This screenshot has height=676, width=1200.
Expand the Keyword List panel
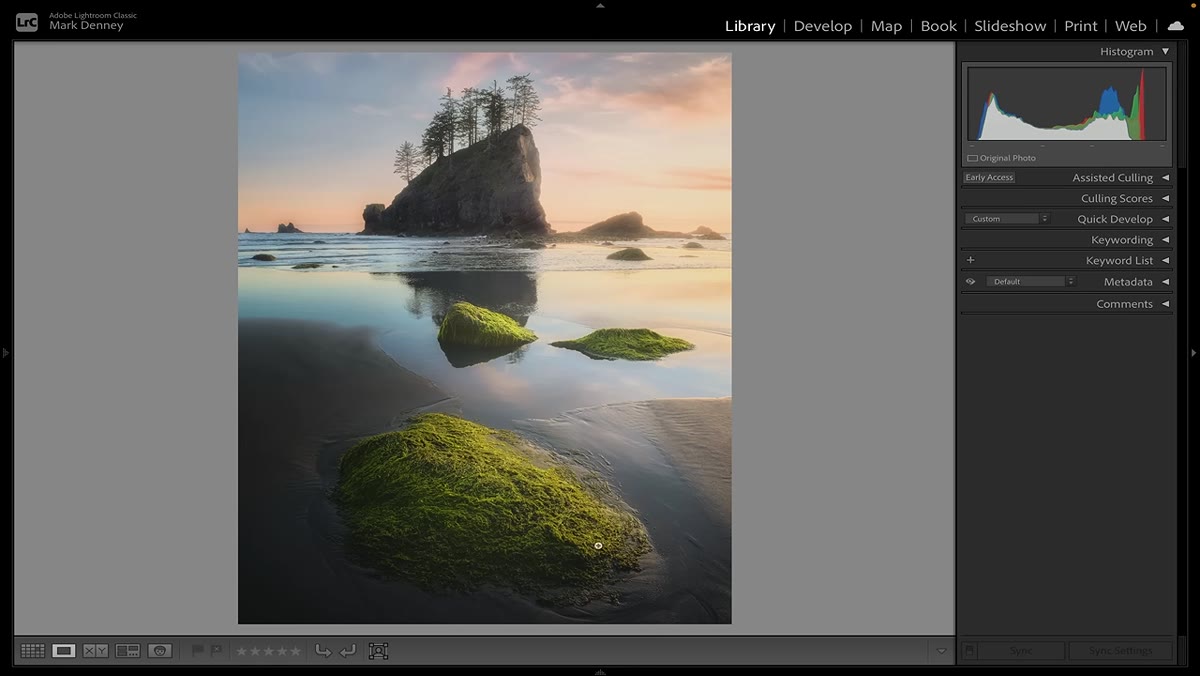pos(1165,260)
